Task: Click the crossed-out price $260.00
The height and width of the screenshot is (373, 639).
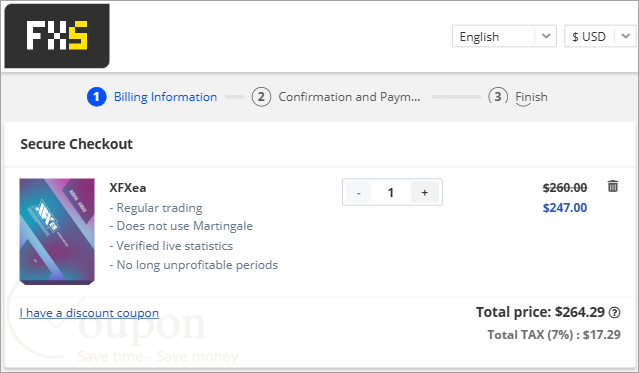Action: click(x=565, y=188)
